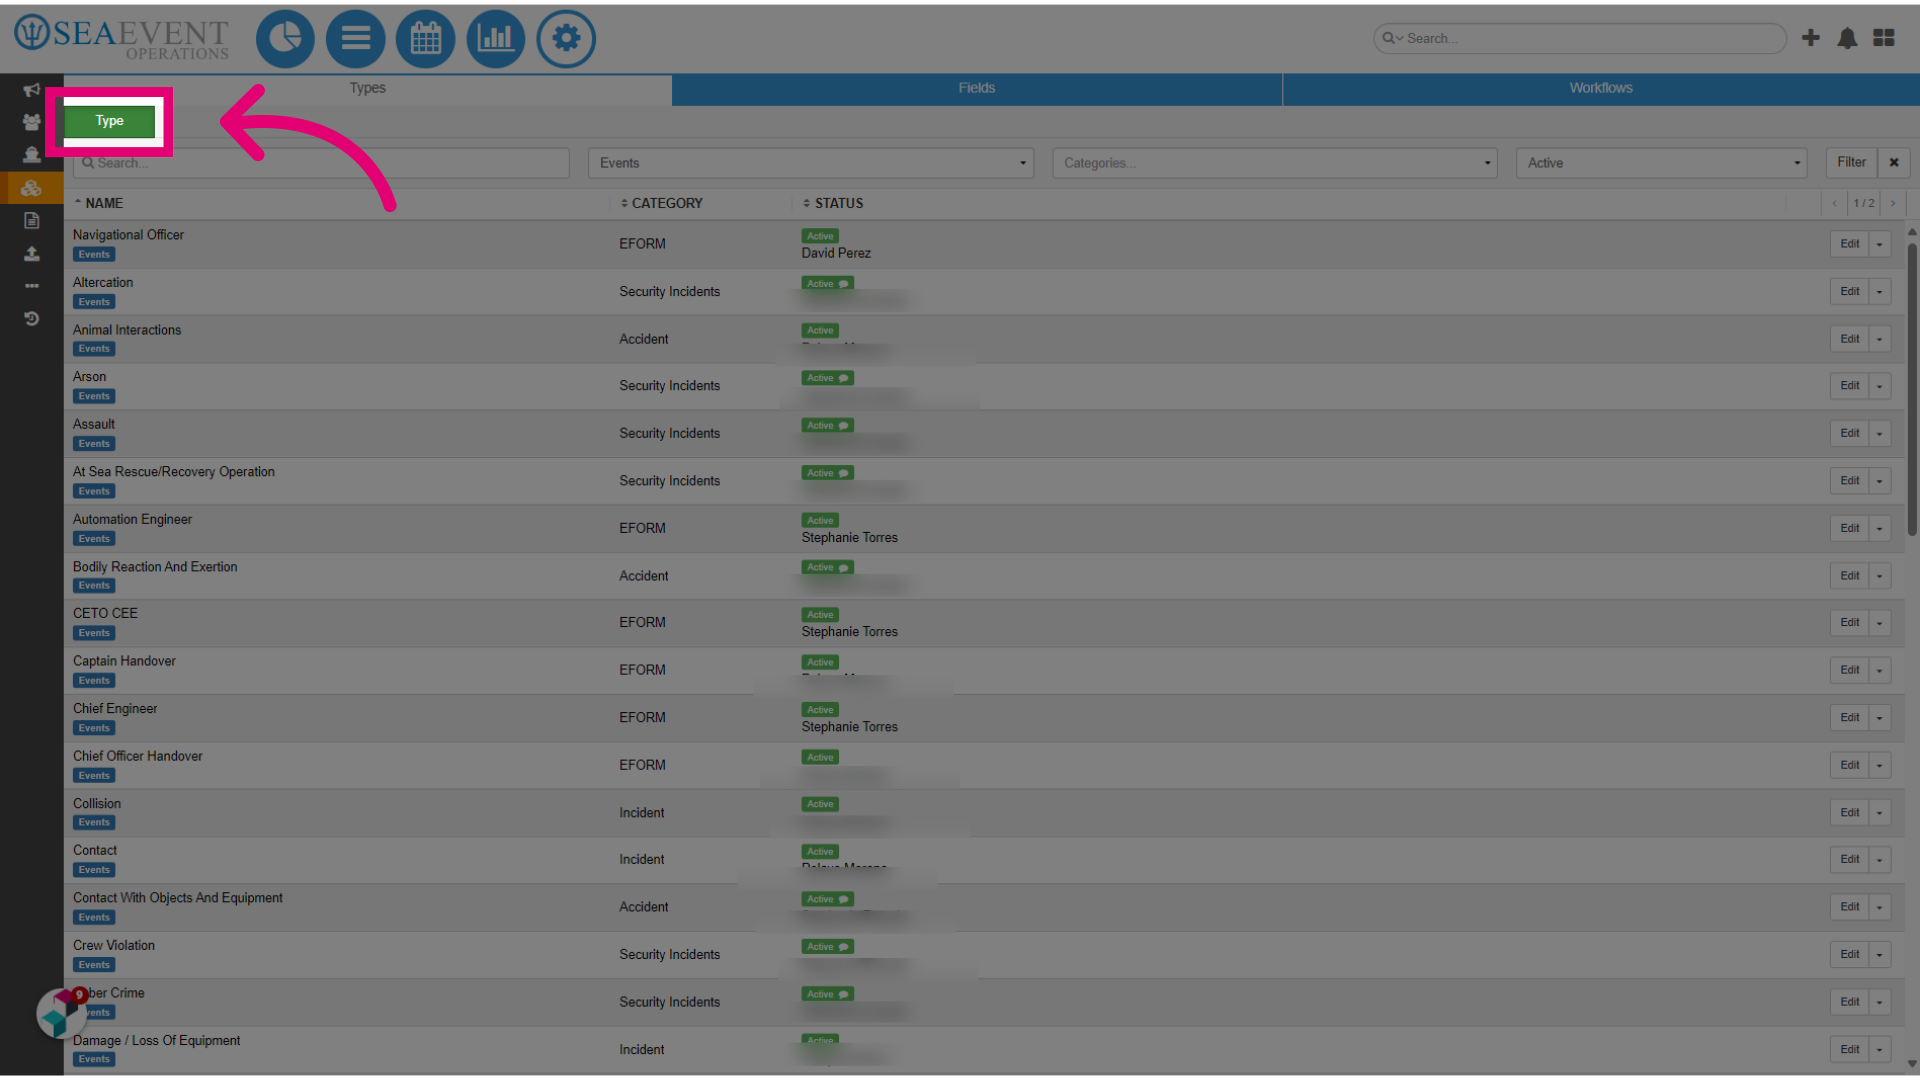This screenshot has height=1080, width=1920.
Task: Open the single user sidebar icon
Action: 32,155
